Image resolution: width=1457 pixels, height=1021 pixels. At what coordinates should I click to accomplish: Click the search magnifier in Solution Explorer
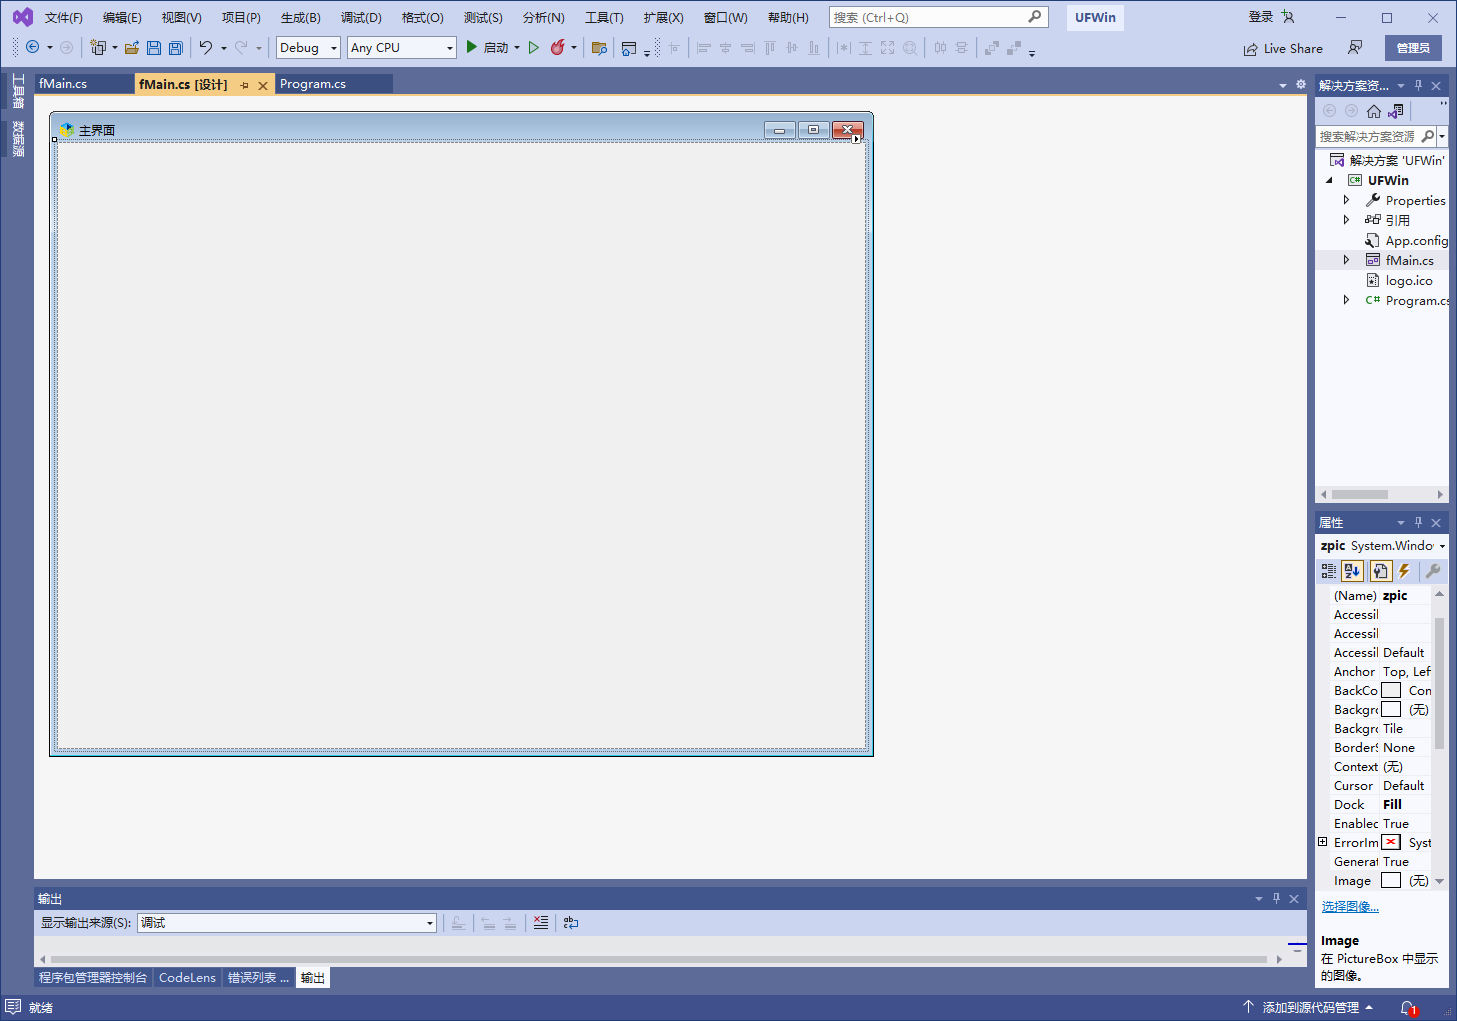[1428, 136]
